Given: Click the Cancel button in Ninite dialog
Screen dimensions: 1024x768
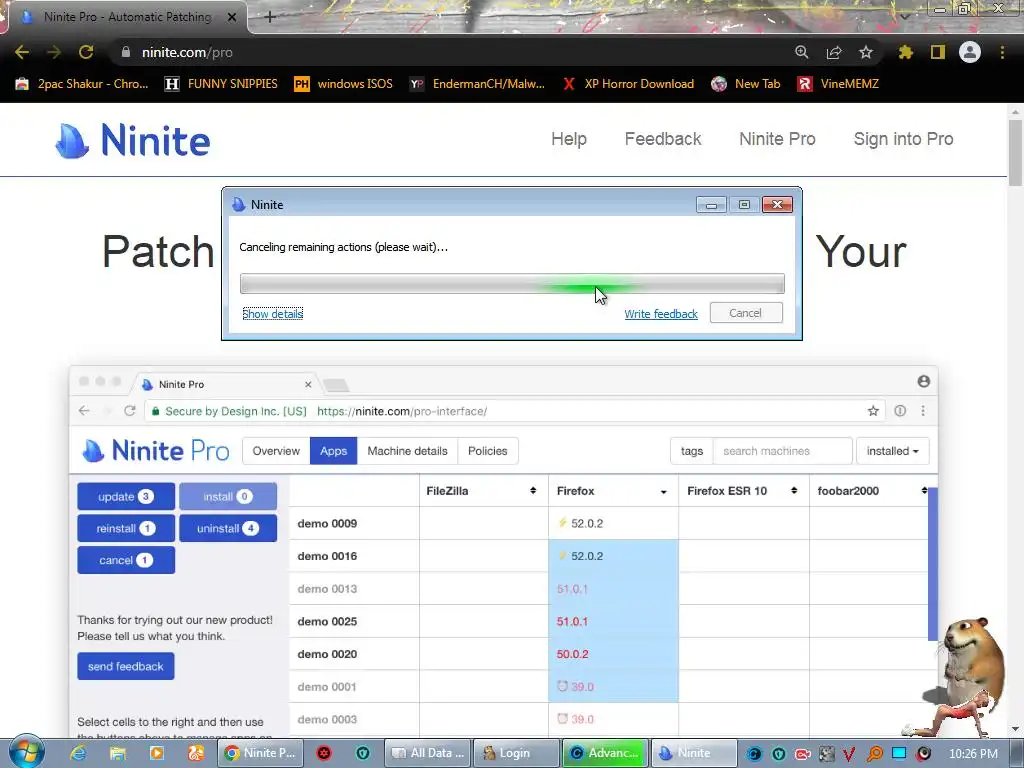Looking at the screenshot, I should tap(746, 313).
